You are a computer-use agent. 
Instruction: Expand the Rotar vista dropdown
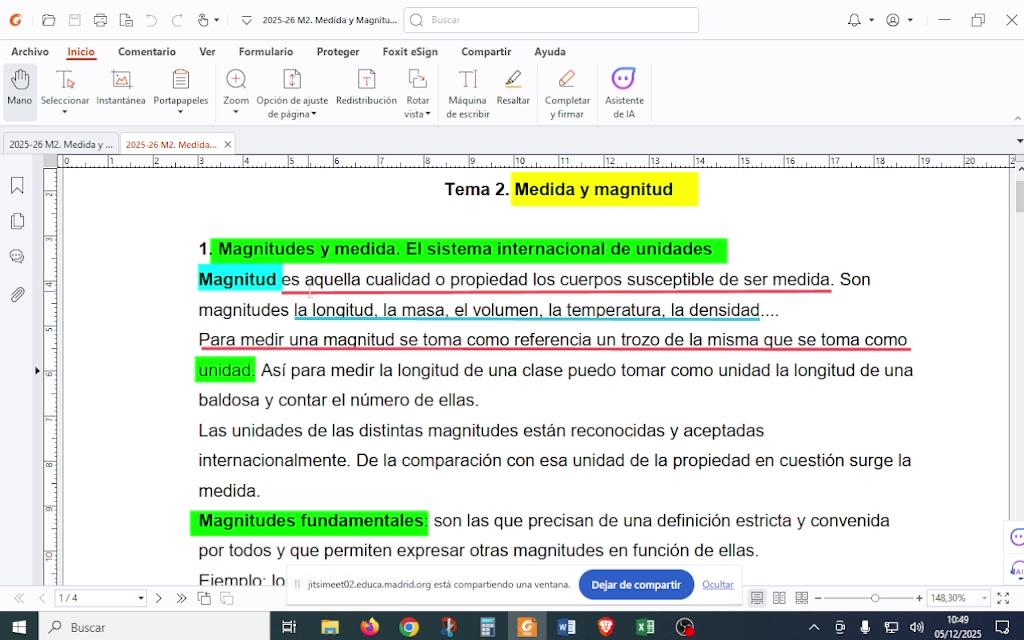tap(418, 114)
